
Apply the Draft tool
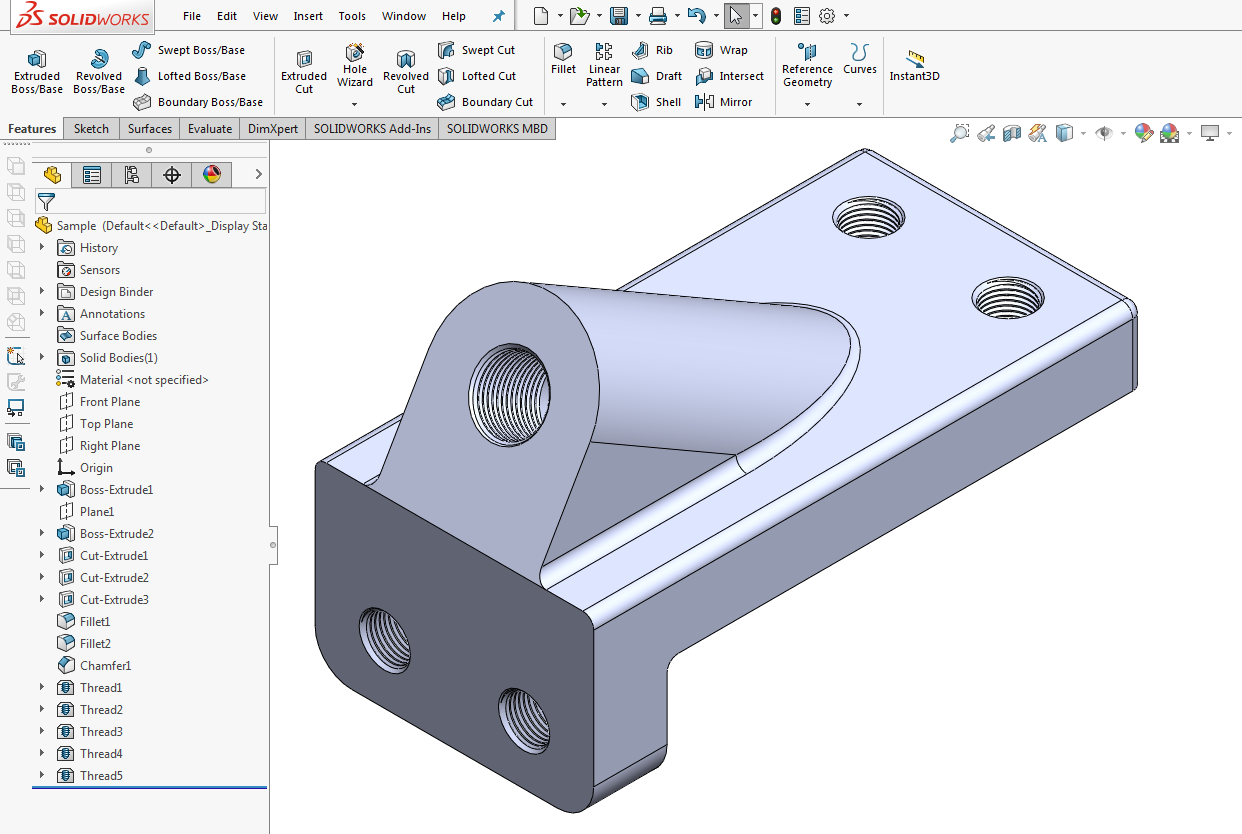pyautogui.click(x=657, y=76)
